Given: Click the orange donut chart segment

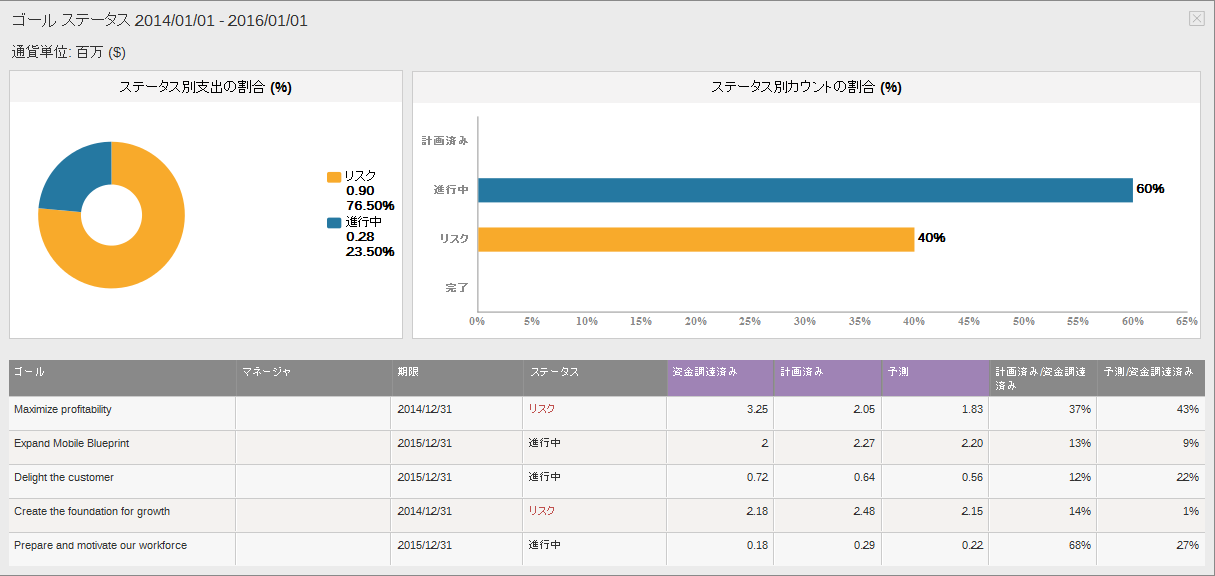Looking at the screenshot, I should coord(150,250).
